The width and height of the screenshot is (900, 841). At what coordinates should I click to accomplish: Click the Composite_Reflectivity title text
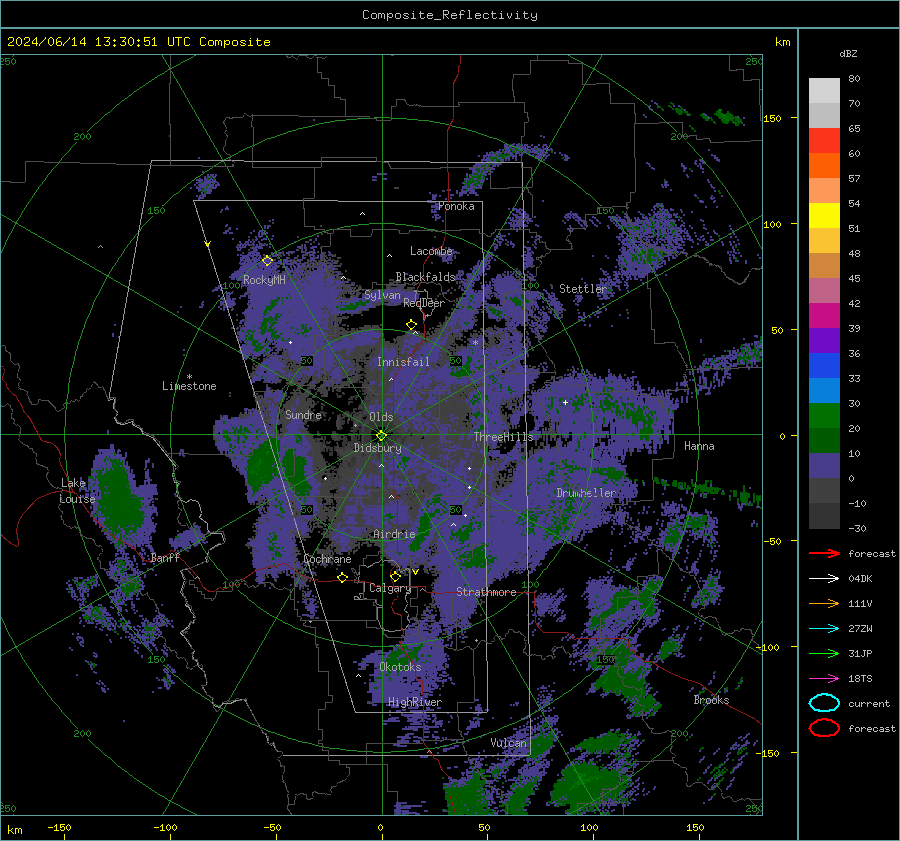coord(450,15)
